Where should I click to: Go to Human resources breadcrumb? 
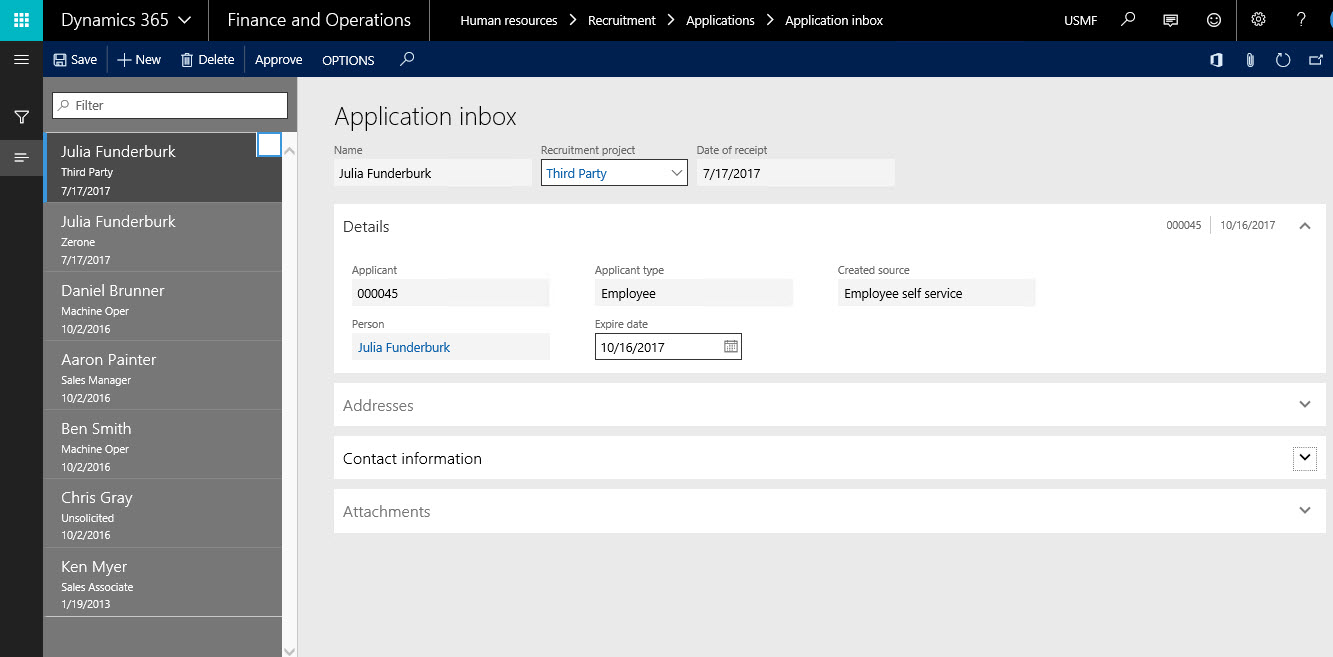point(508,20)
